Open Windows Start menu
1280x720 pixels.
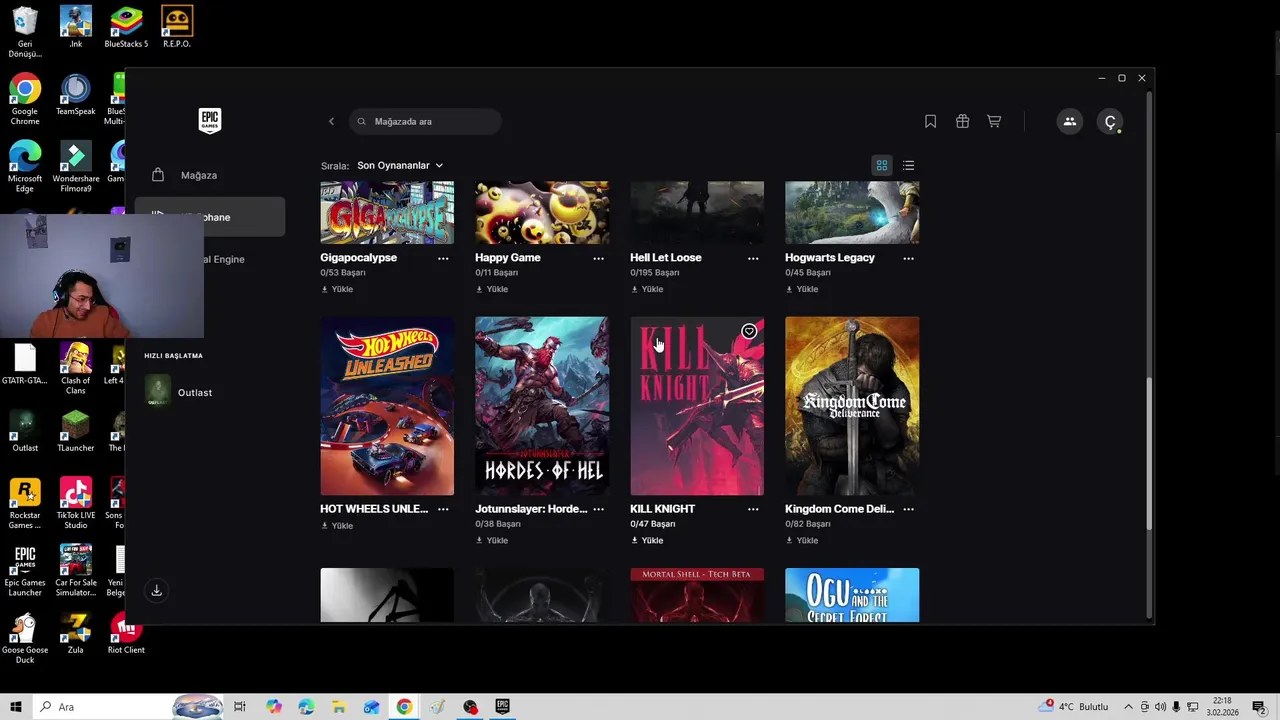click(16, 707)
